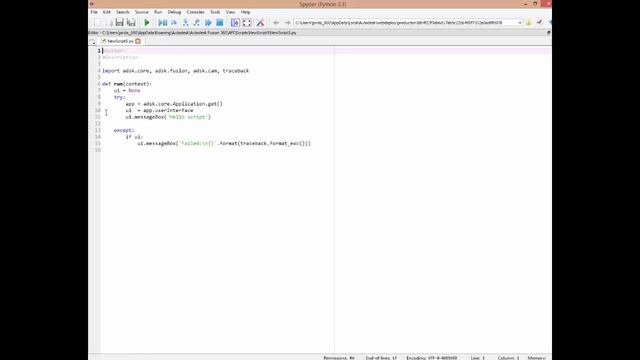Click the 'ui = None' code line
640x360 pixels.
(127, 90)
